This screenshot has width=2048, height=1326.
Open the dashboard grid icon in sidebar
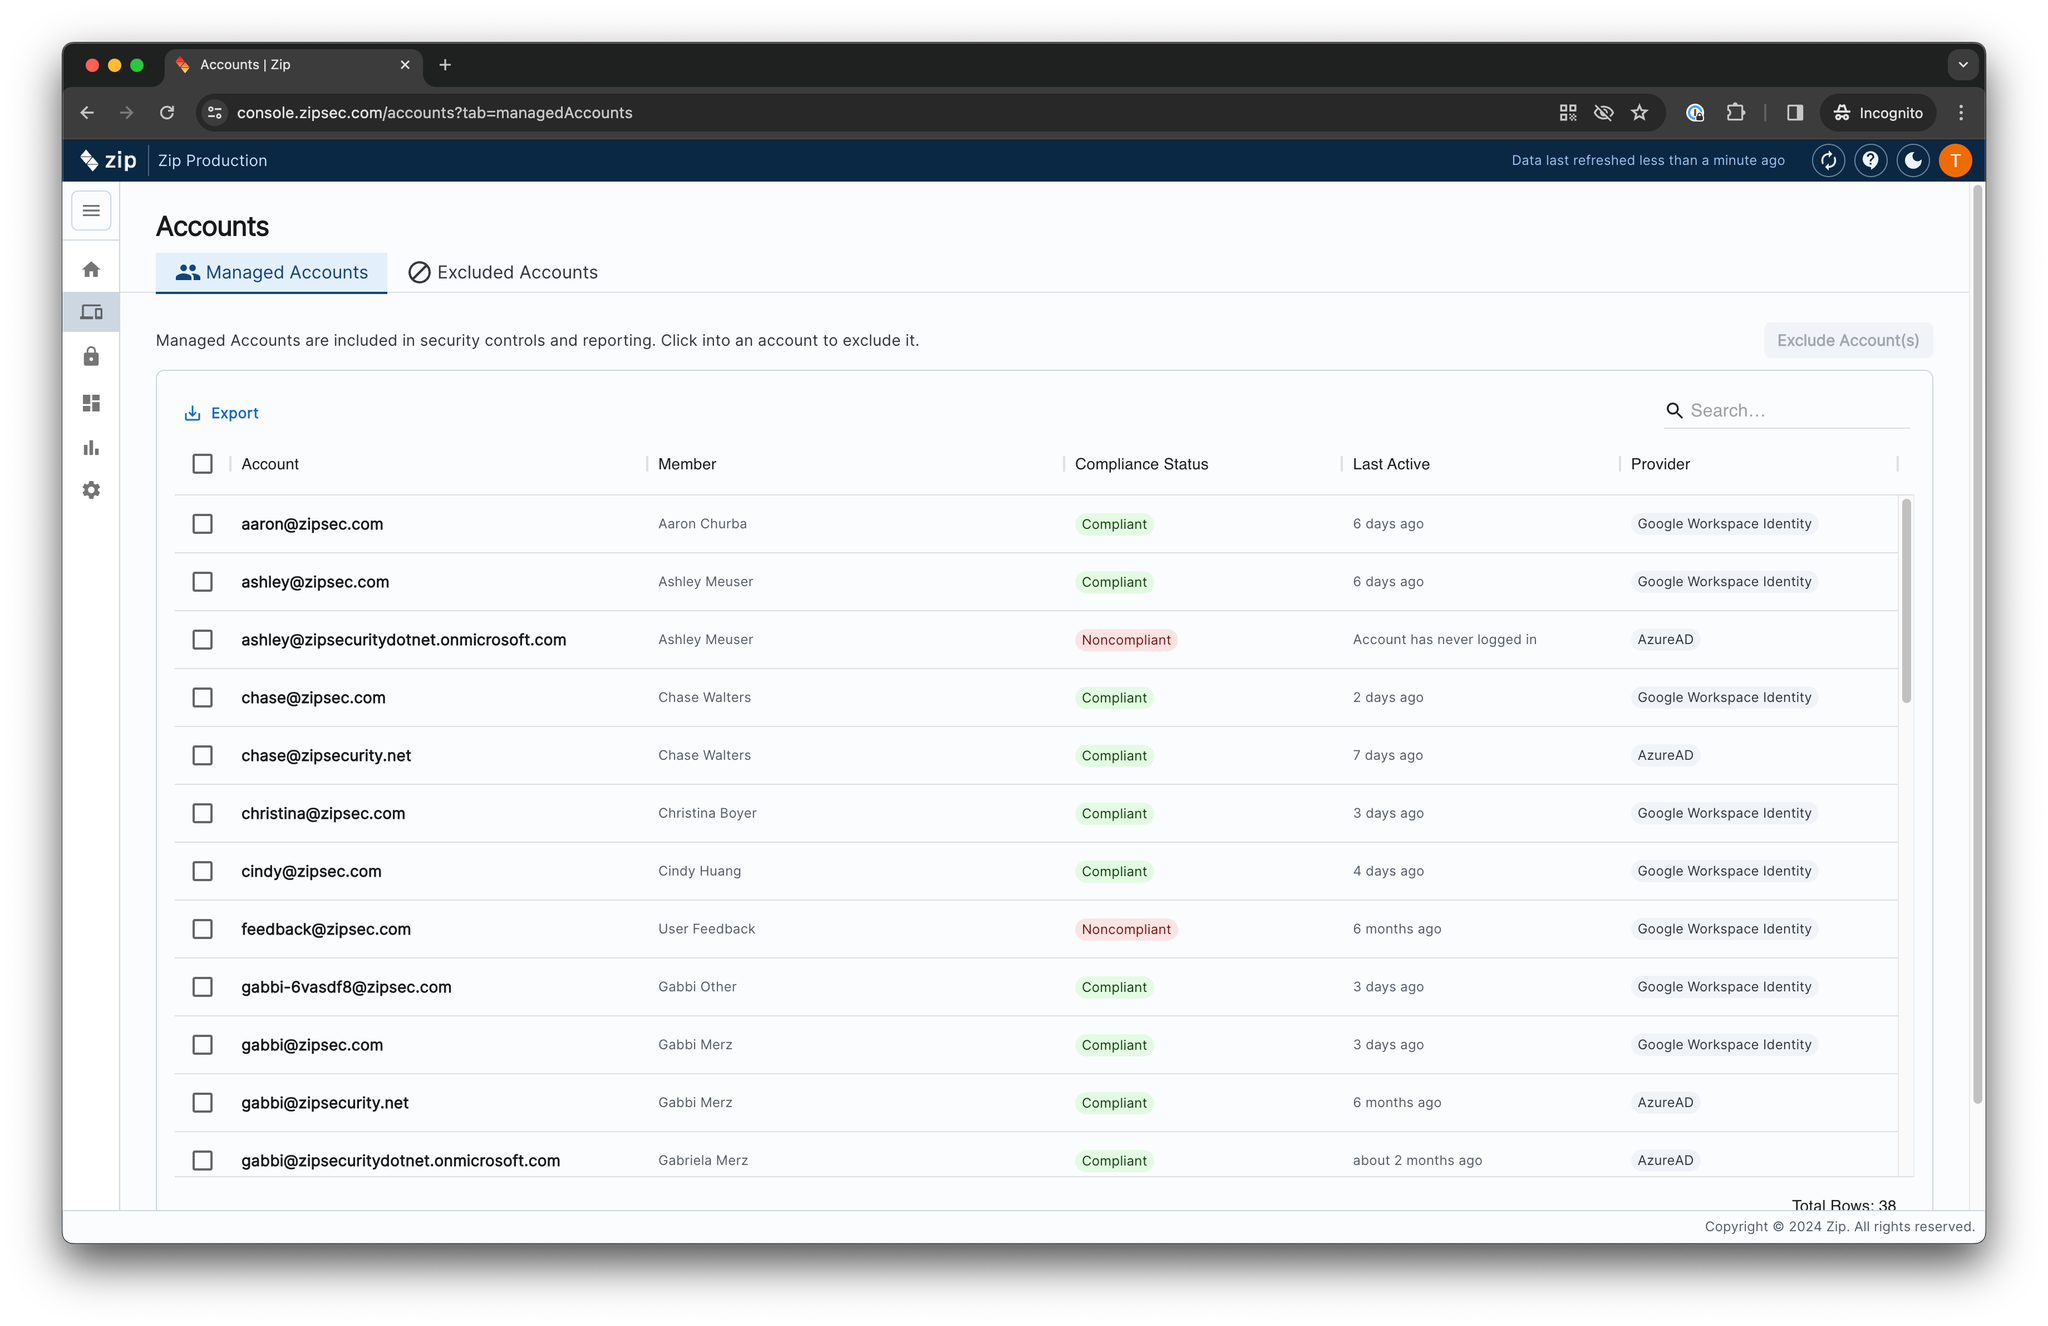91,403
